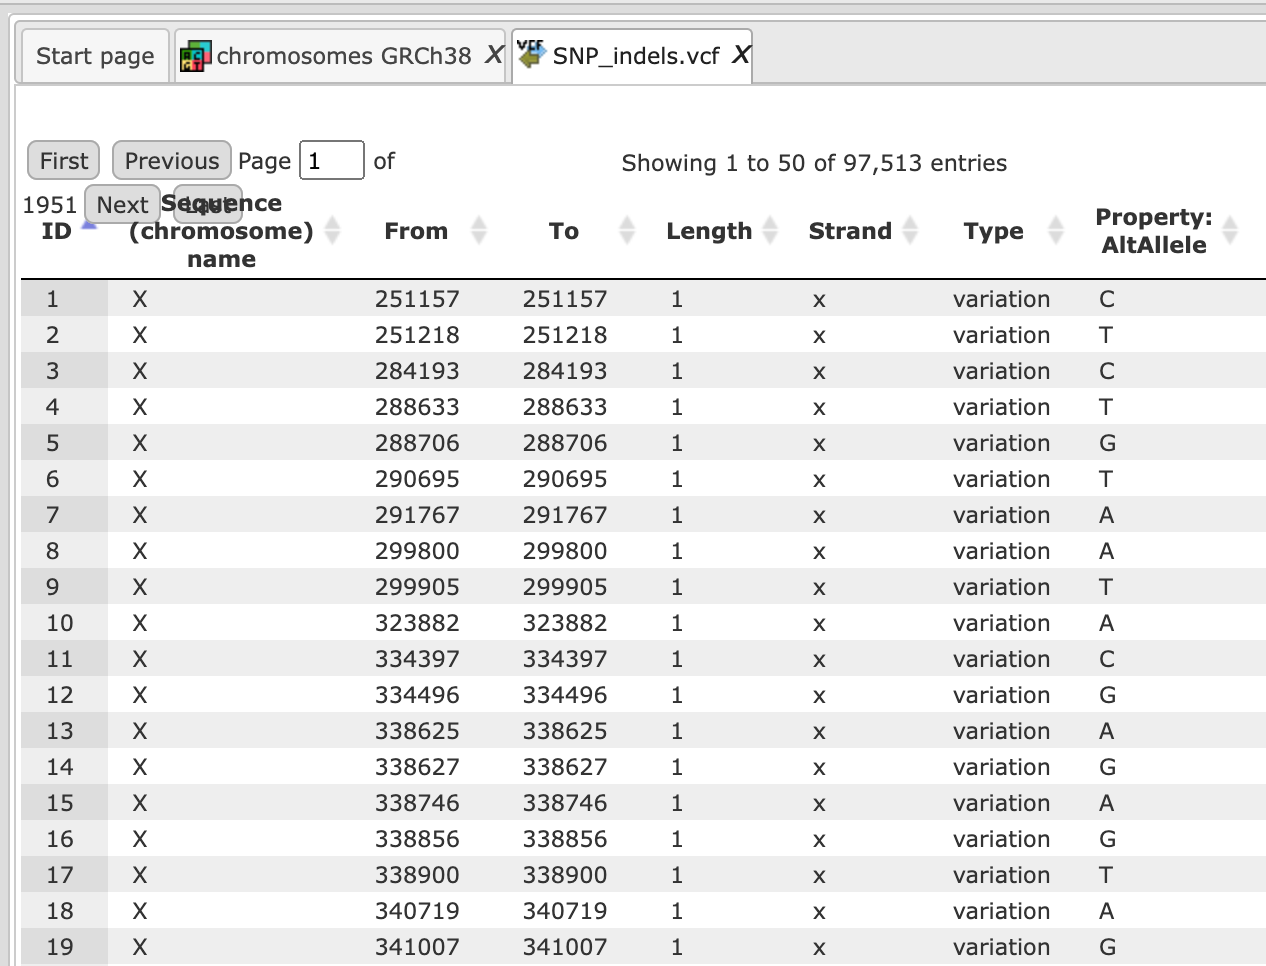Screen dimensions: 1266x966
Task: Close the SNP_indels.vcf tab
Action: (740, 54)
